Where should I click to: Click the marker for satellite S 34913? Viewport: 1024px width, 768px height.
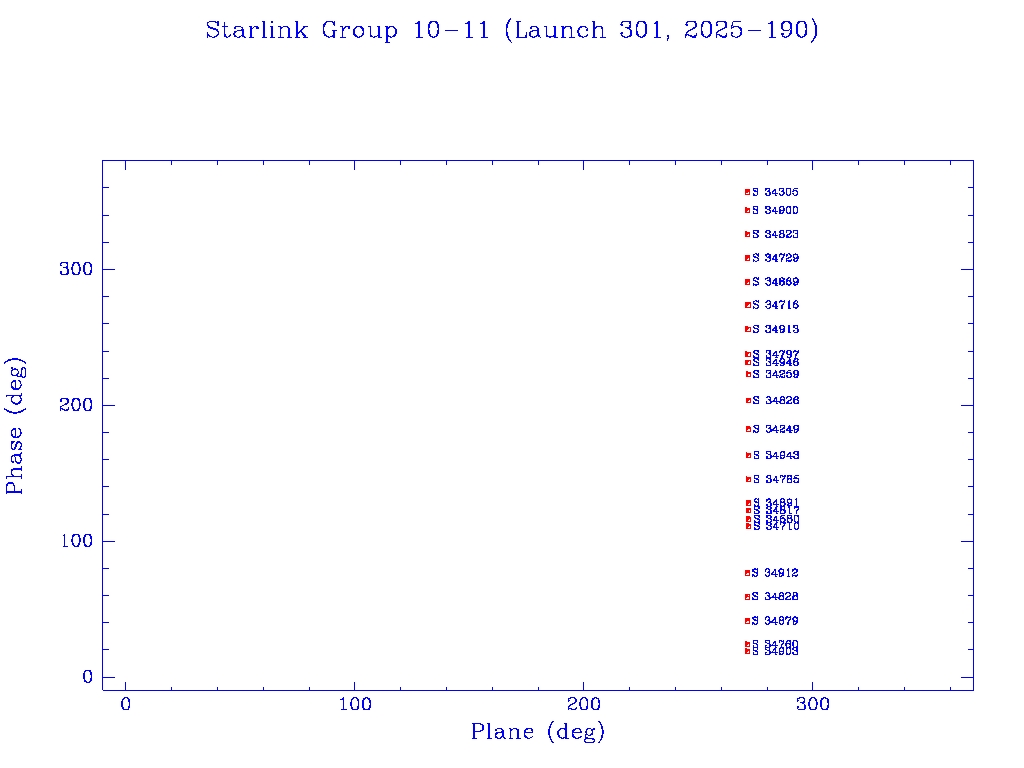coord(747,329)
